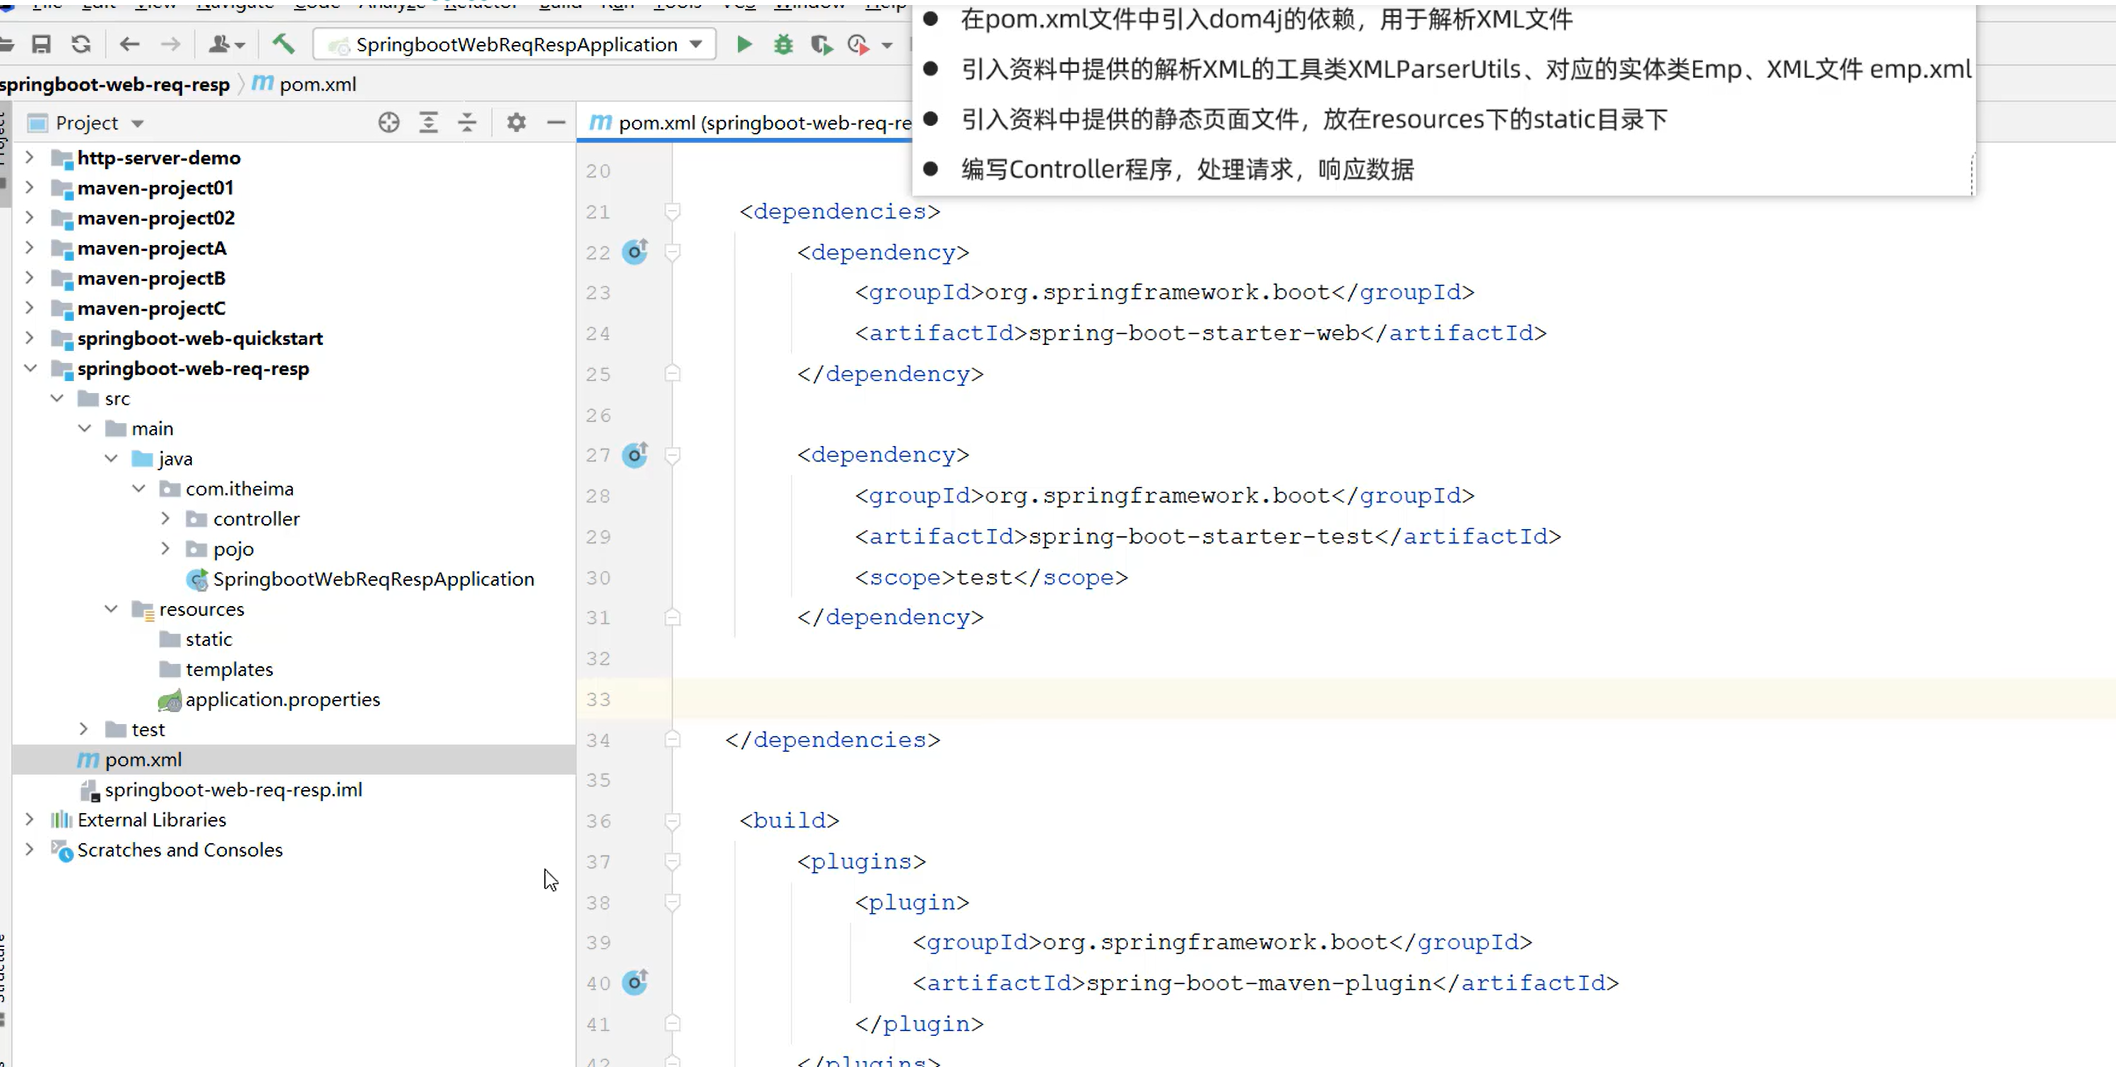Select pom.xml in the project tree

coord(143,759)
